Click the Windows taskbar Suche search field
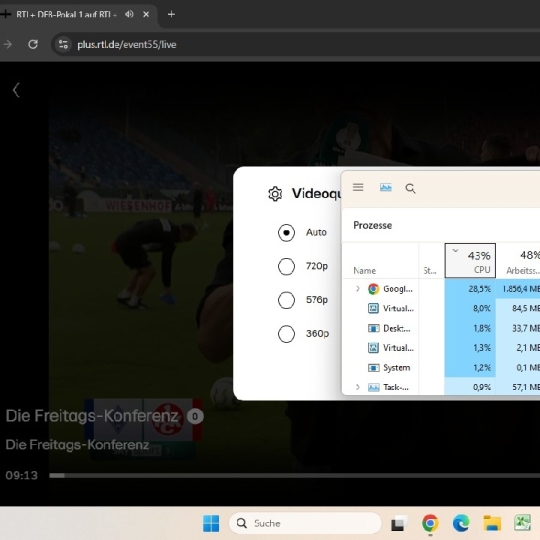 point(305,523)
